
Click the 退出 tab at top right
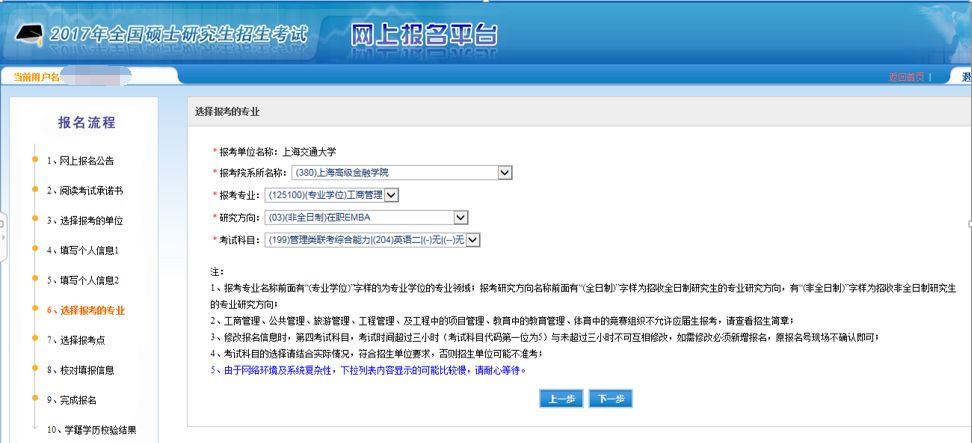coord(964,77)
